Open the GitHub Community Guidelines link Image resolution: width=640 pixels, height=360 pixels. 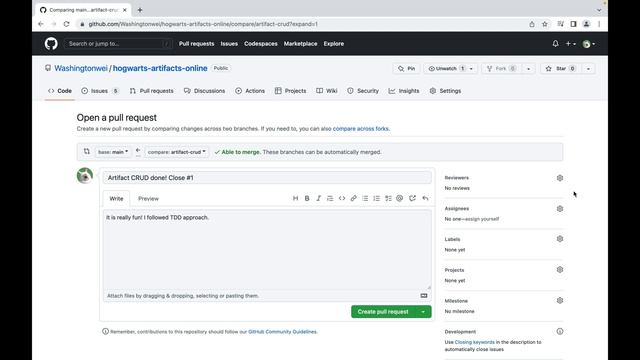coord(282,332)
